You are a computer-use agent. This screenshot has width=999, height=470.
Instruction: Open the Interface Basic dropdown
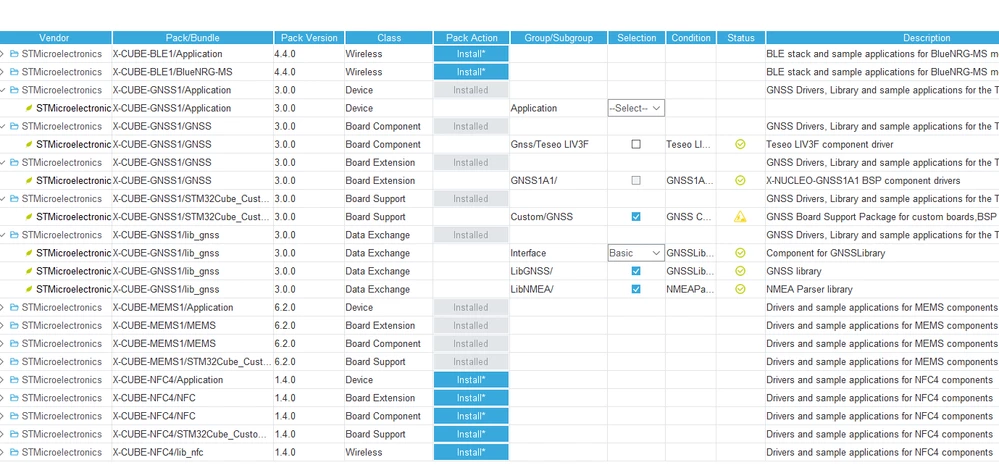636,253
